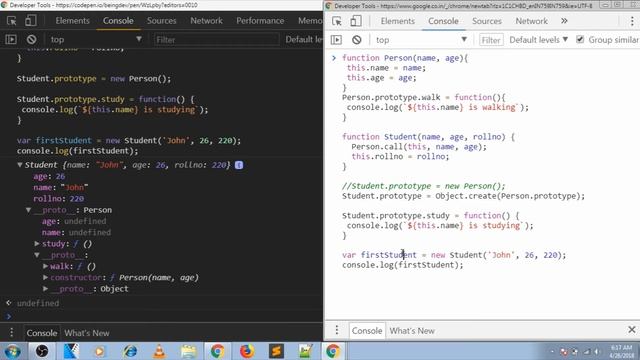Image resolution: width=640 pixels, height=360 pixels.
Task: Switch to Elements tab in right DevTools
Action: click(x=398, y=21)
